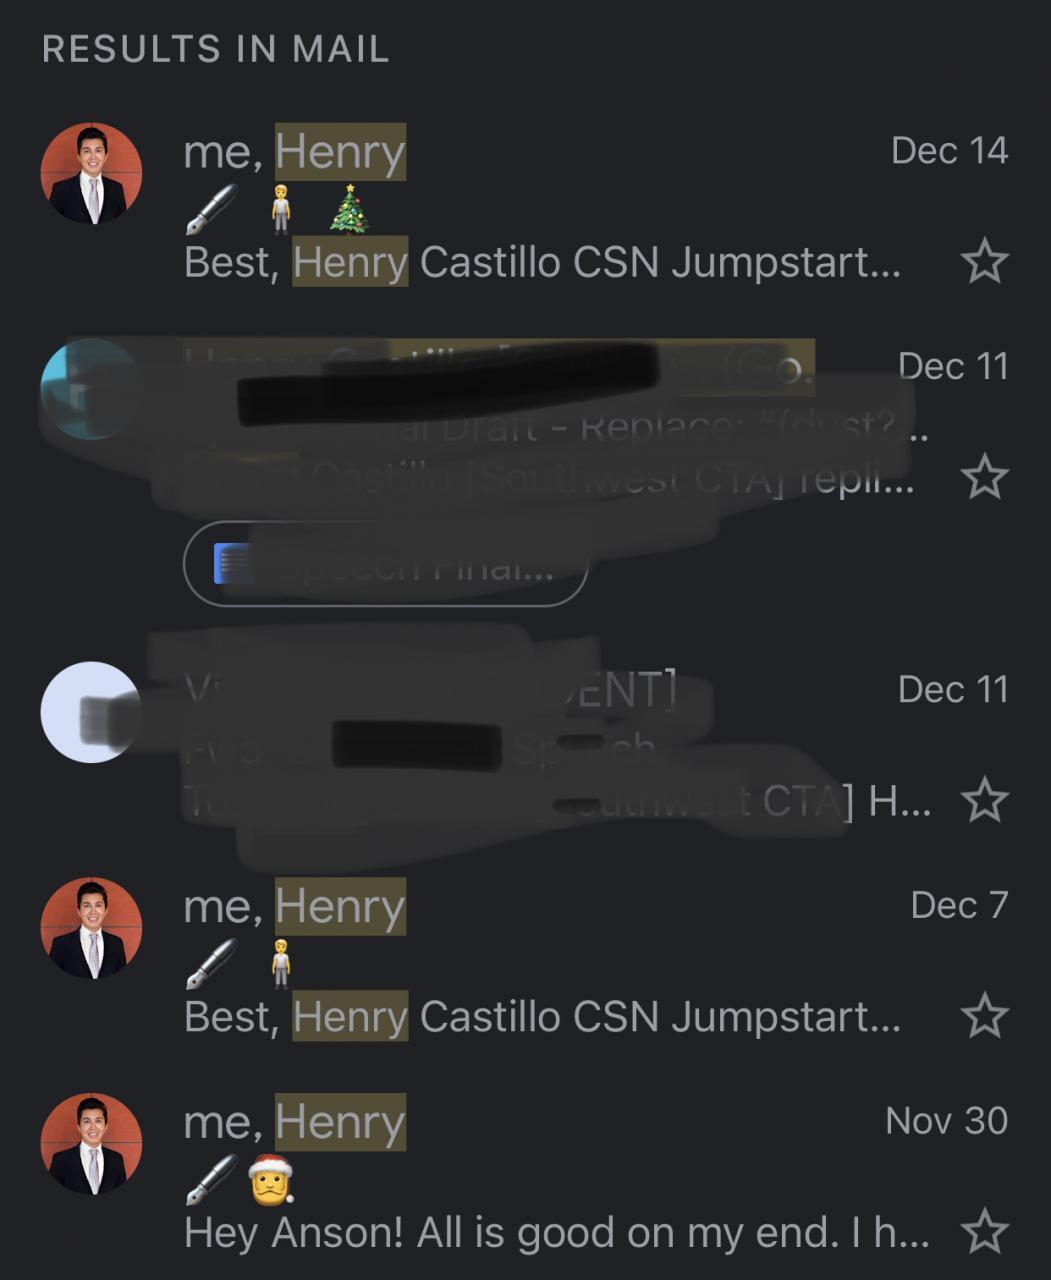Tap blue avatar on redacted Dec 11 email

coord(88,389)
